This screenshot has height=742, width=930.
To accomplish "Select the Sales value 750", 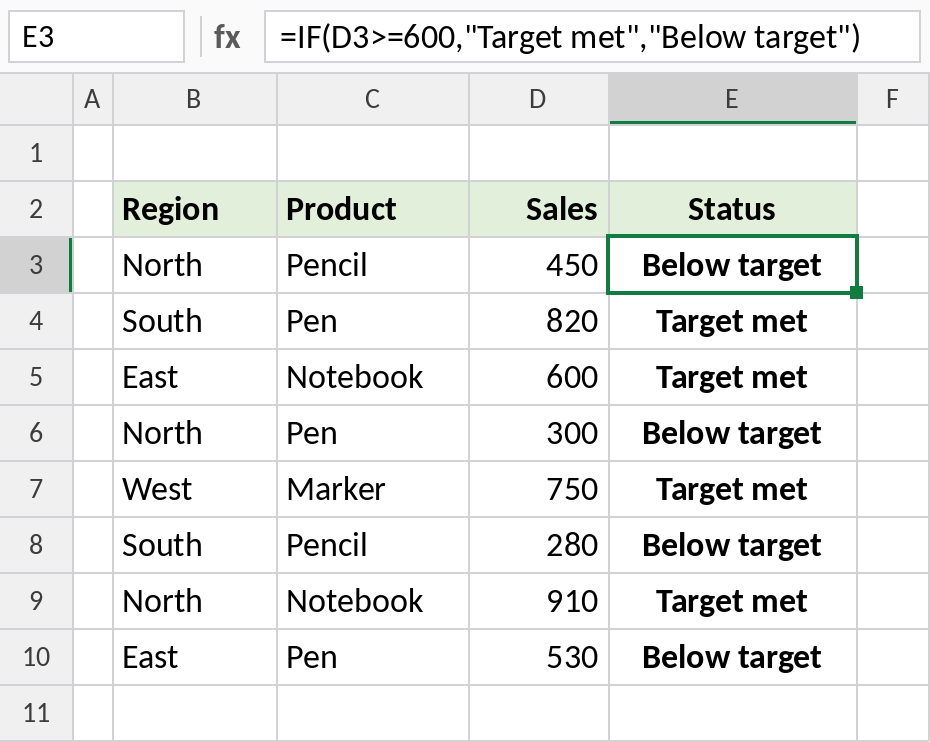I will 539,489.
